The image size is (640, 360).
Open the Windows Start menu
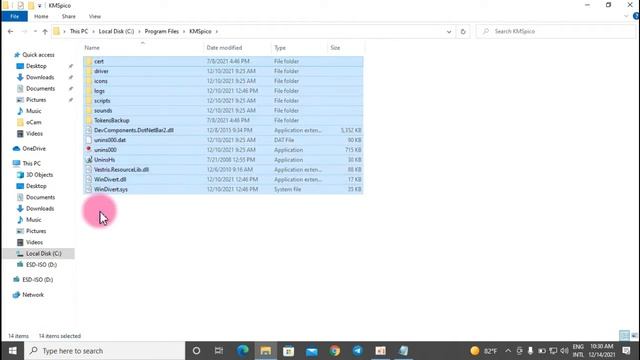click(x=12, y=351)
